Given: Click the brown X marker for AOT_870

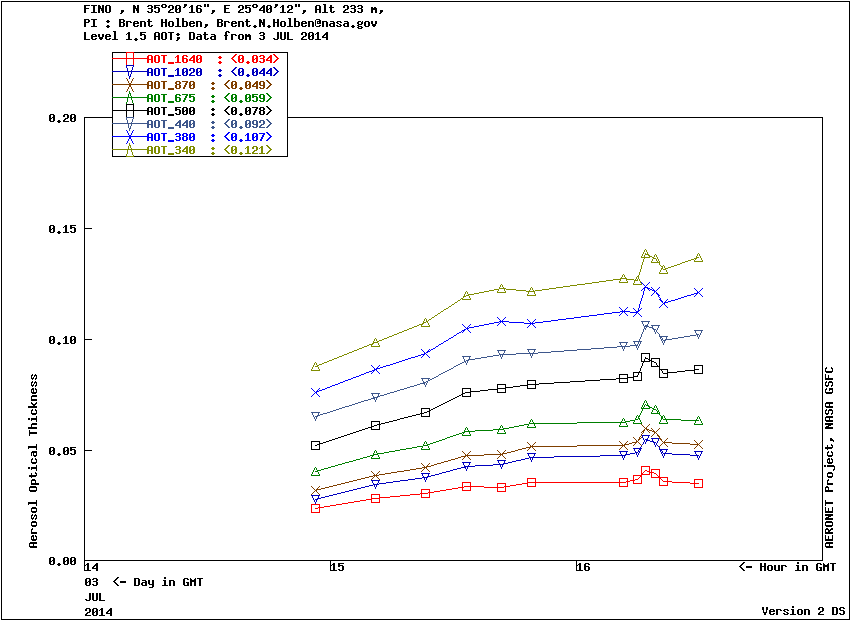Looking at the screenshot, I should coord(129,86).
